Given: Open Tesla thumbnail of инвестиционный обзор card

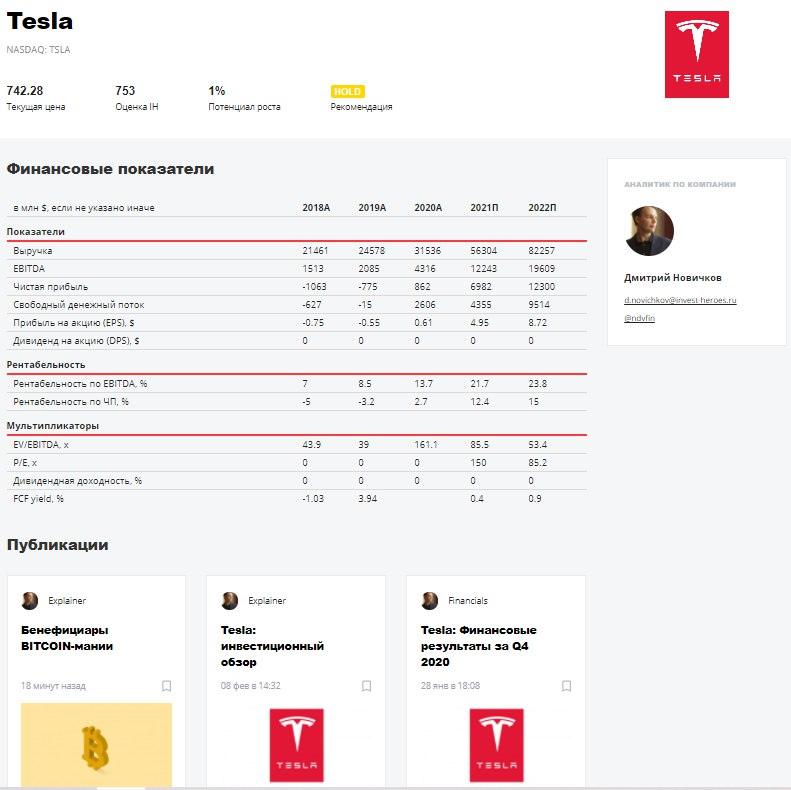Looking at the screenshot, I should pyautogui.click(x=297, y=746).
